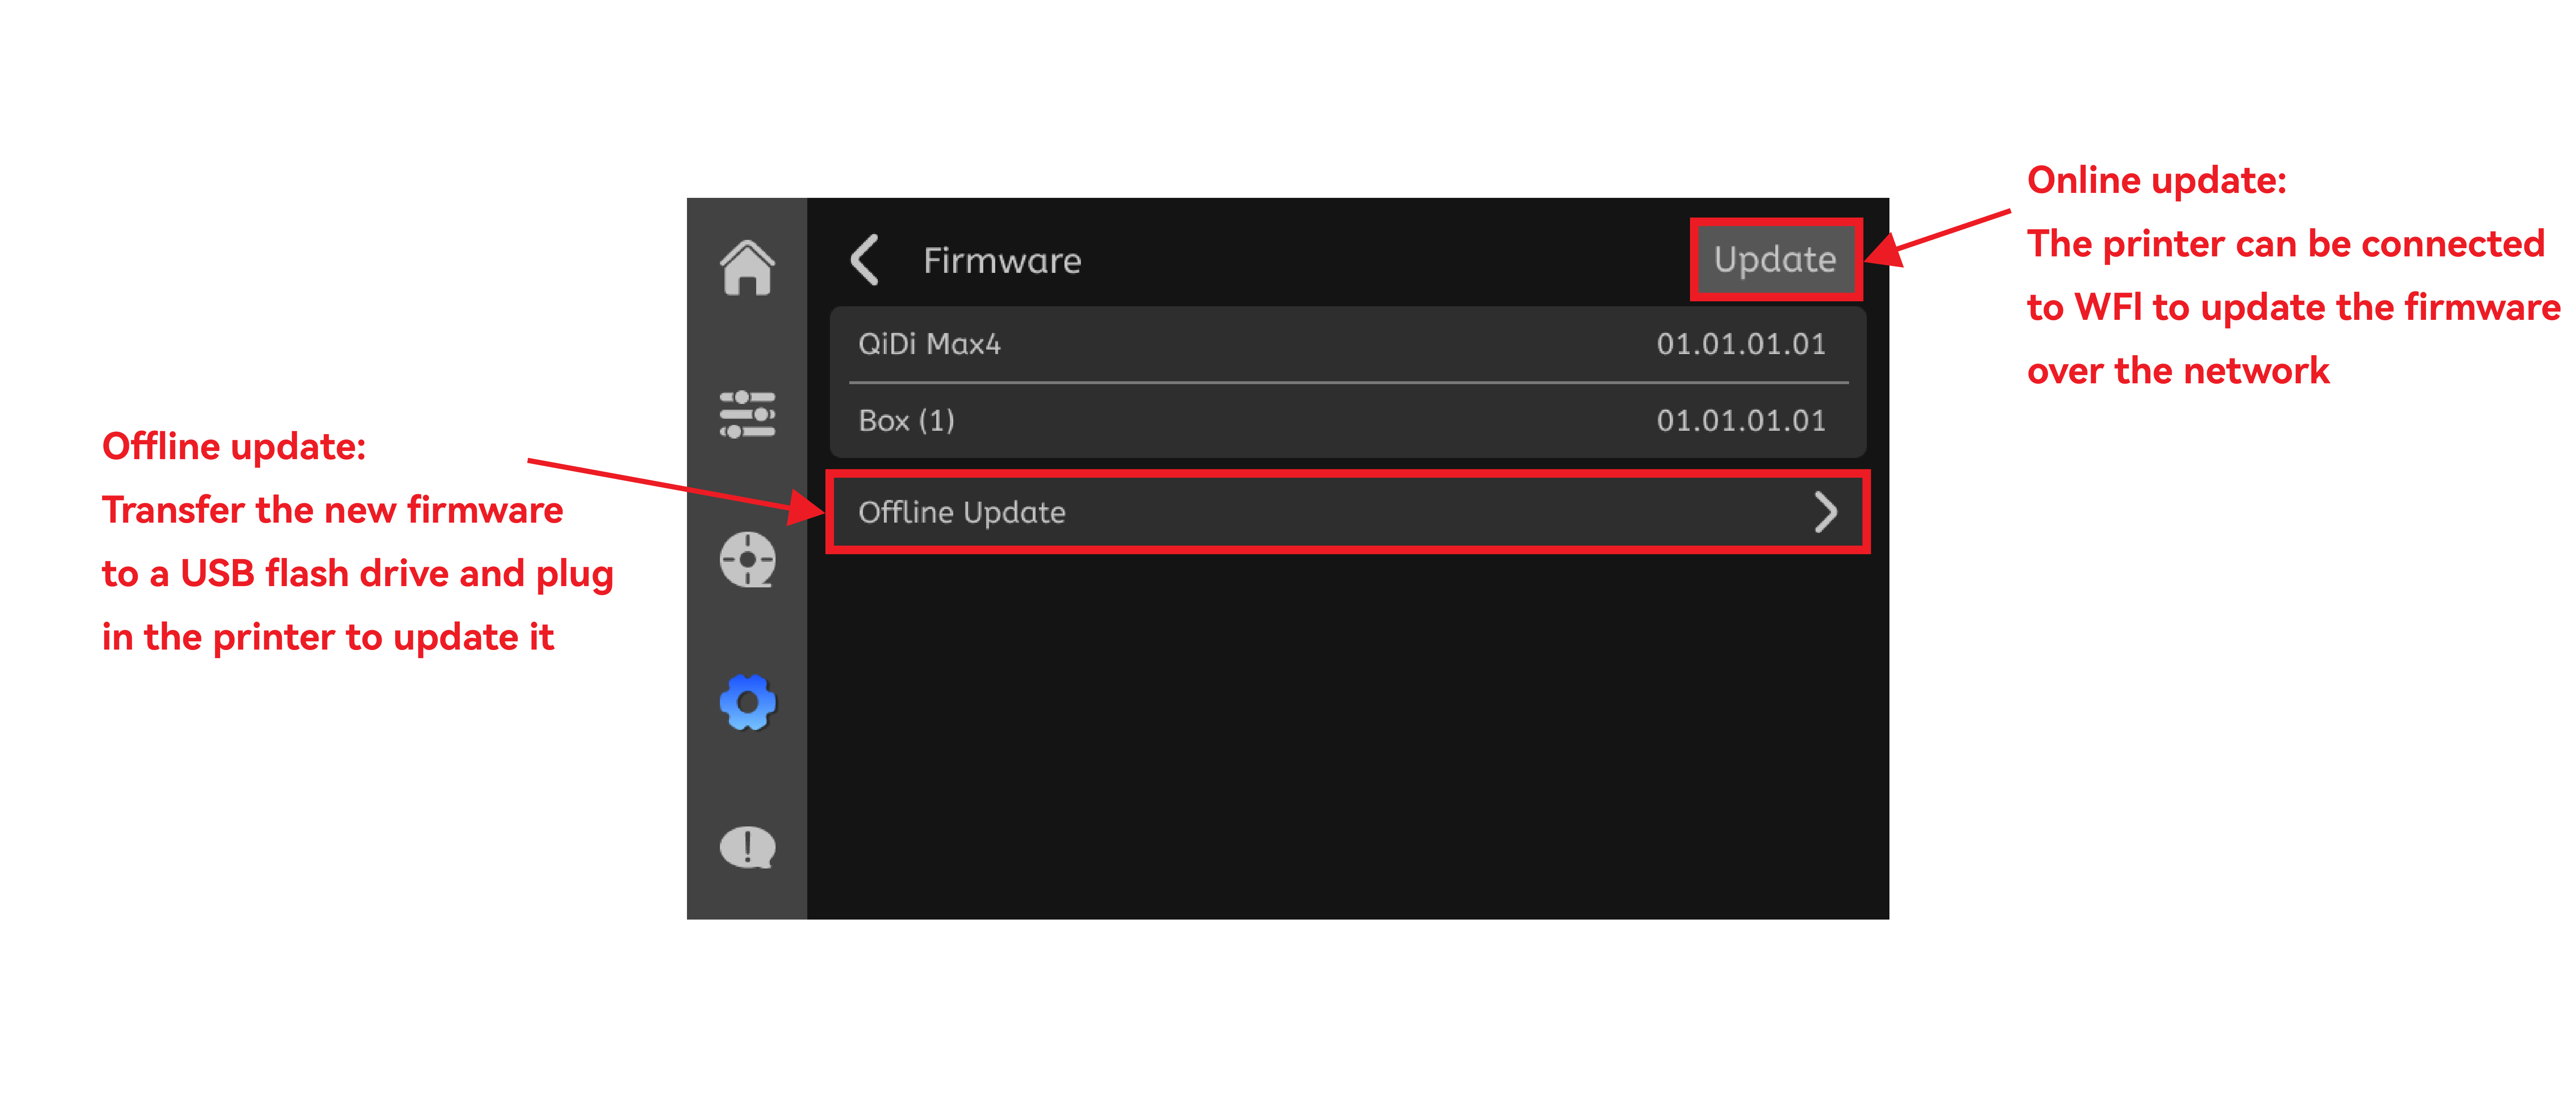The width and height of the screenshot is (2576, 1117).
Task: Click the QiDi Max4 label
Action: coord(929,344)
